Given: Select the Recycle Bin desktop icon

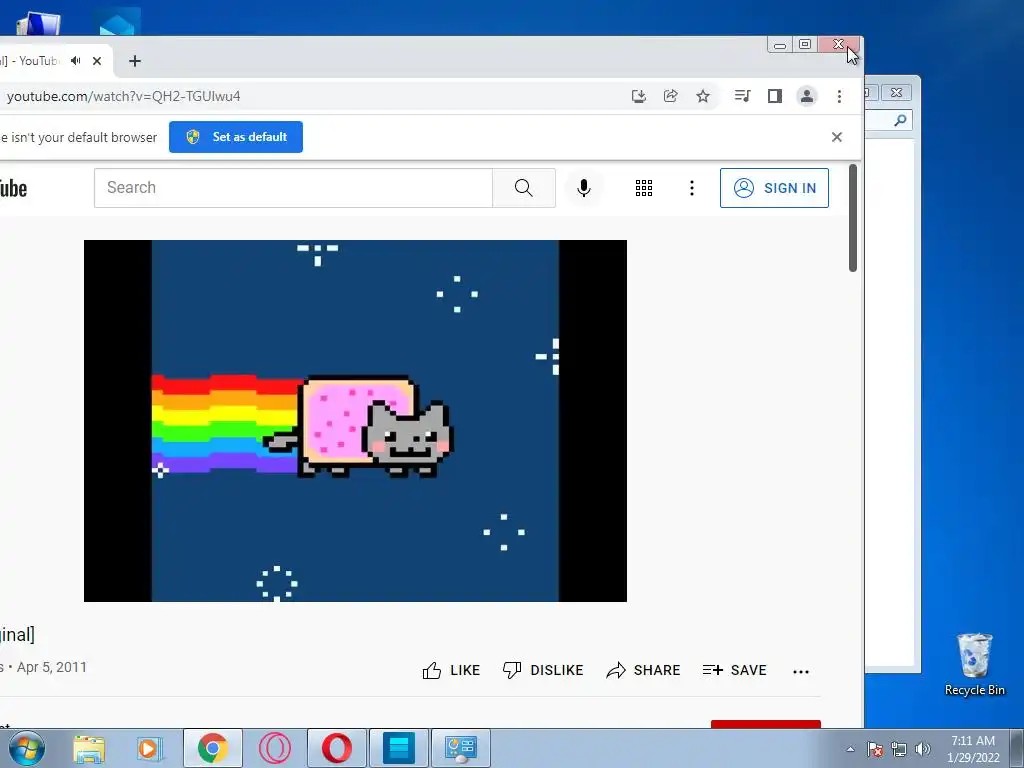Looking at the screenshot, I should pyautogui.click(x=974, y=665).
